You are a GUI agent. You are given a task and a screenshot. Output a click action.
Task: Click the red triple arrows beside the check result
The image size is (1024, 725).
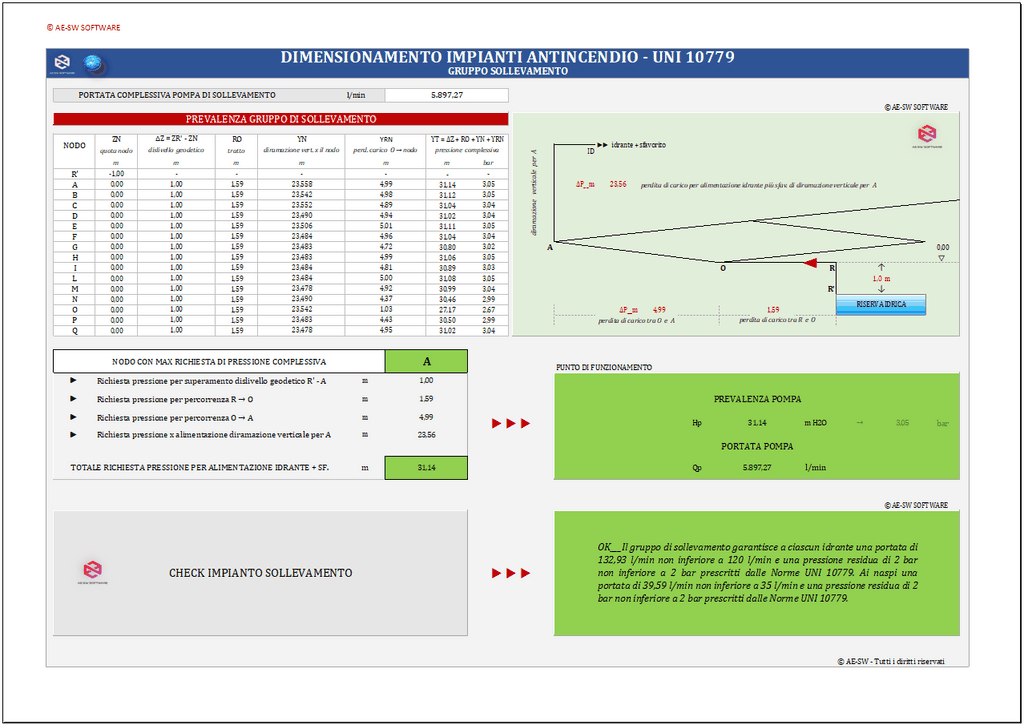510,574
